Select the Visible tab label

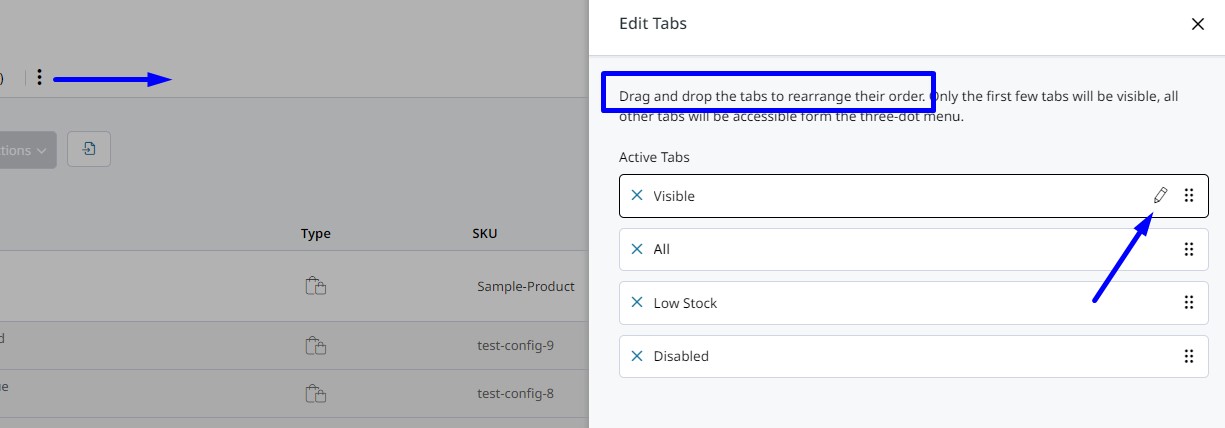(x=674, y=196)
